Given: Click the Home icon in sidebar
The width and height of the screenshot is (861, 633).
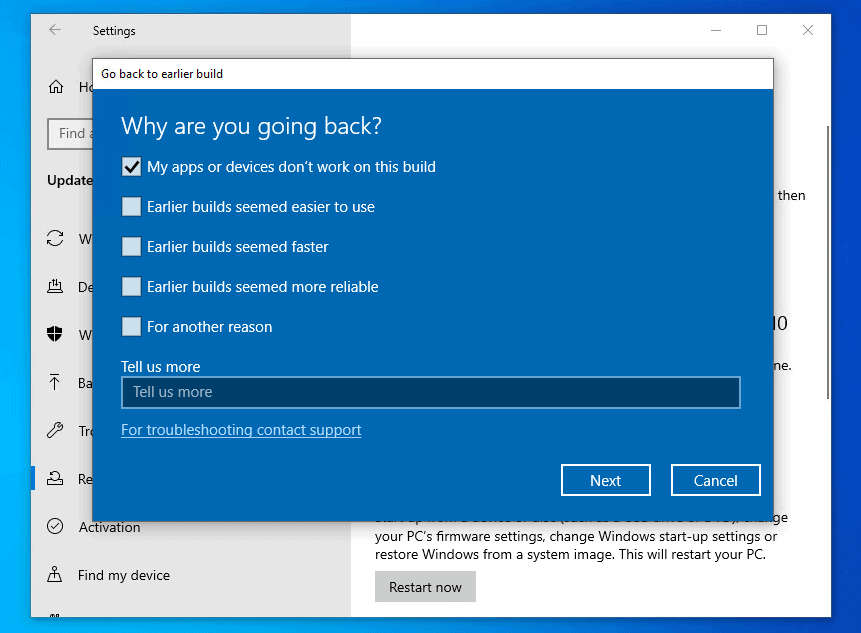Looking at the screenshot, I should point(56,87).
